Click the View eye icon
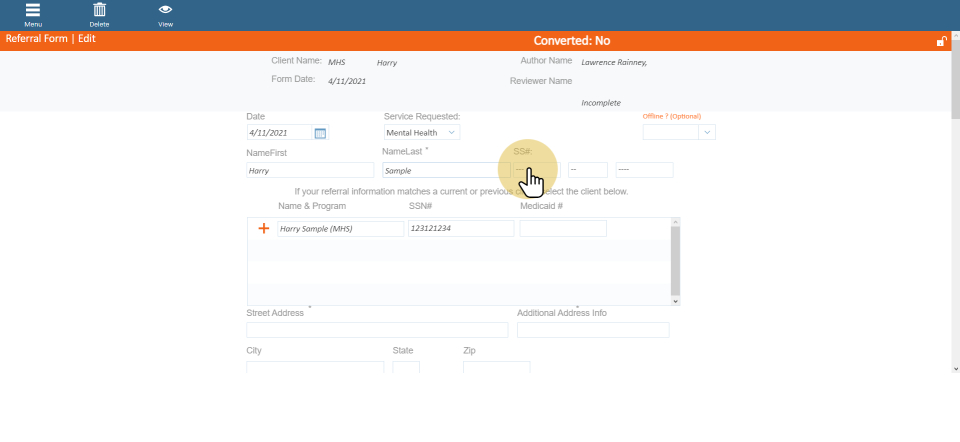This screenshot has width=960, height=442. (165, 11)
